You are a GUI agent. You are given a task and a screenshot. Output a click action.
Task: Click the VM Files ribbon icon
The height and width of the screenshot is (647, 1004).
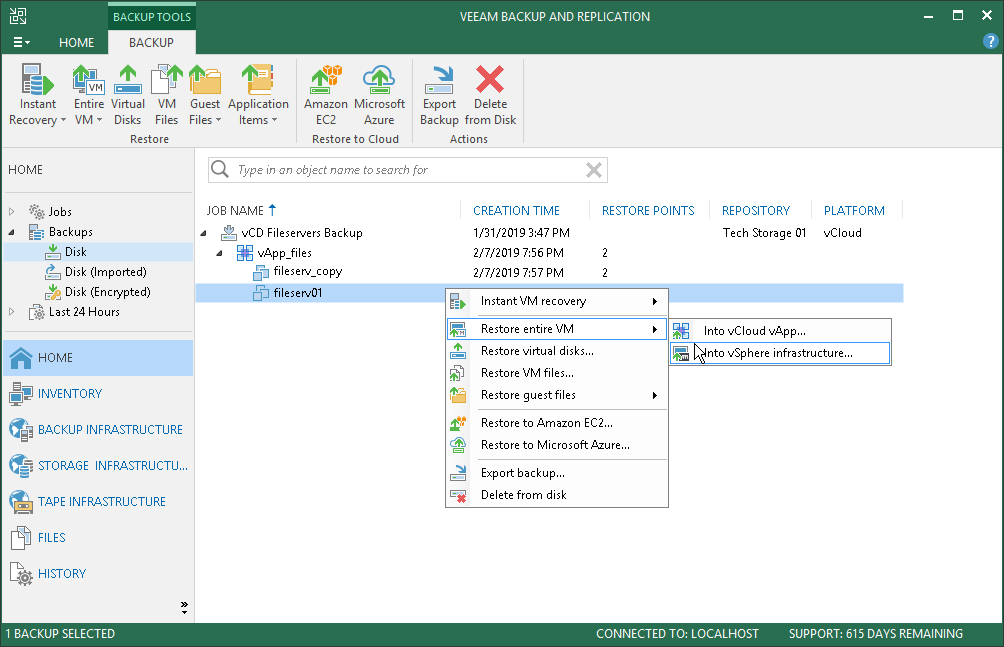point(166,80)
